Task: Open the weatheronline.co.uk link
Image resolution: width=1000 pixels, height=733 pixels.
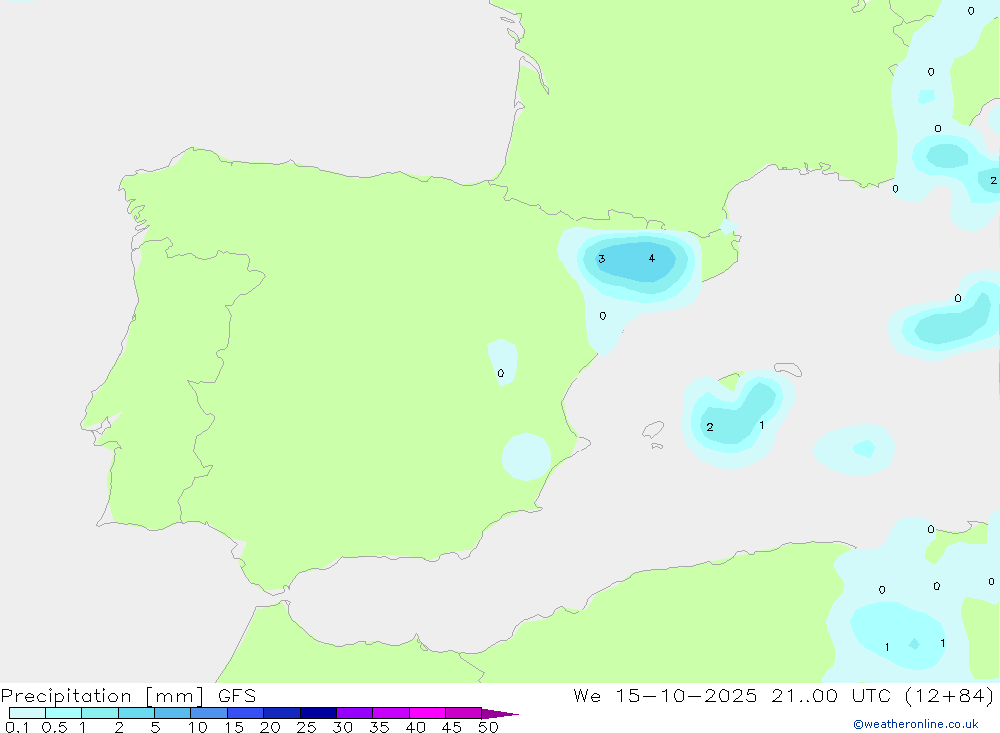Action: coord(916,724)
